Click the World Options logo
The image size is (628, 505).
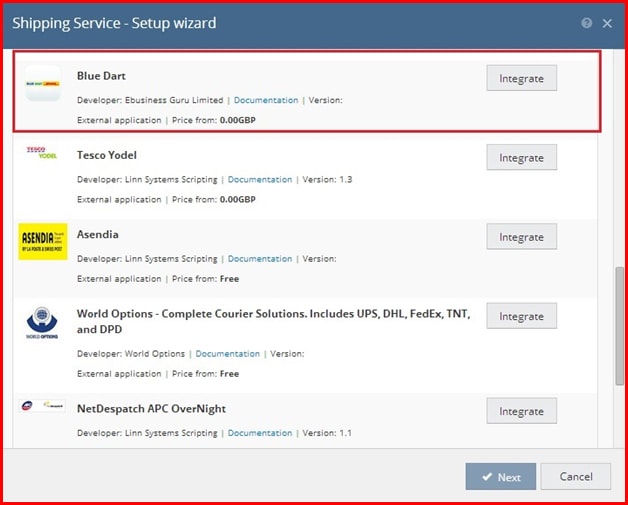click(x=42, y=323)
